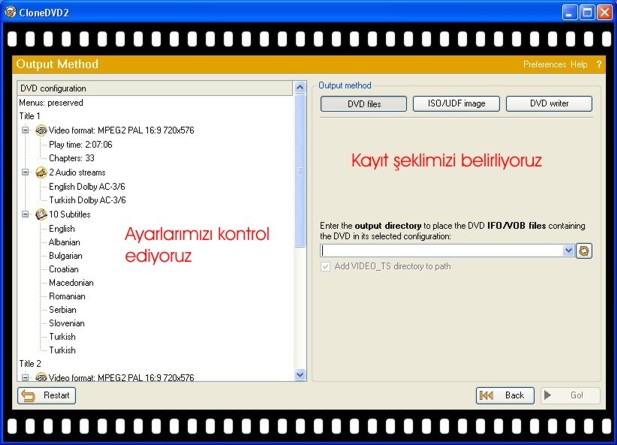Click the output directory text field
Screen dimensions: 617x445
coord(442,251)
